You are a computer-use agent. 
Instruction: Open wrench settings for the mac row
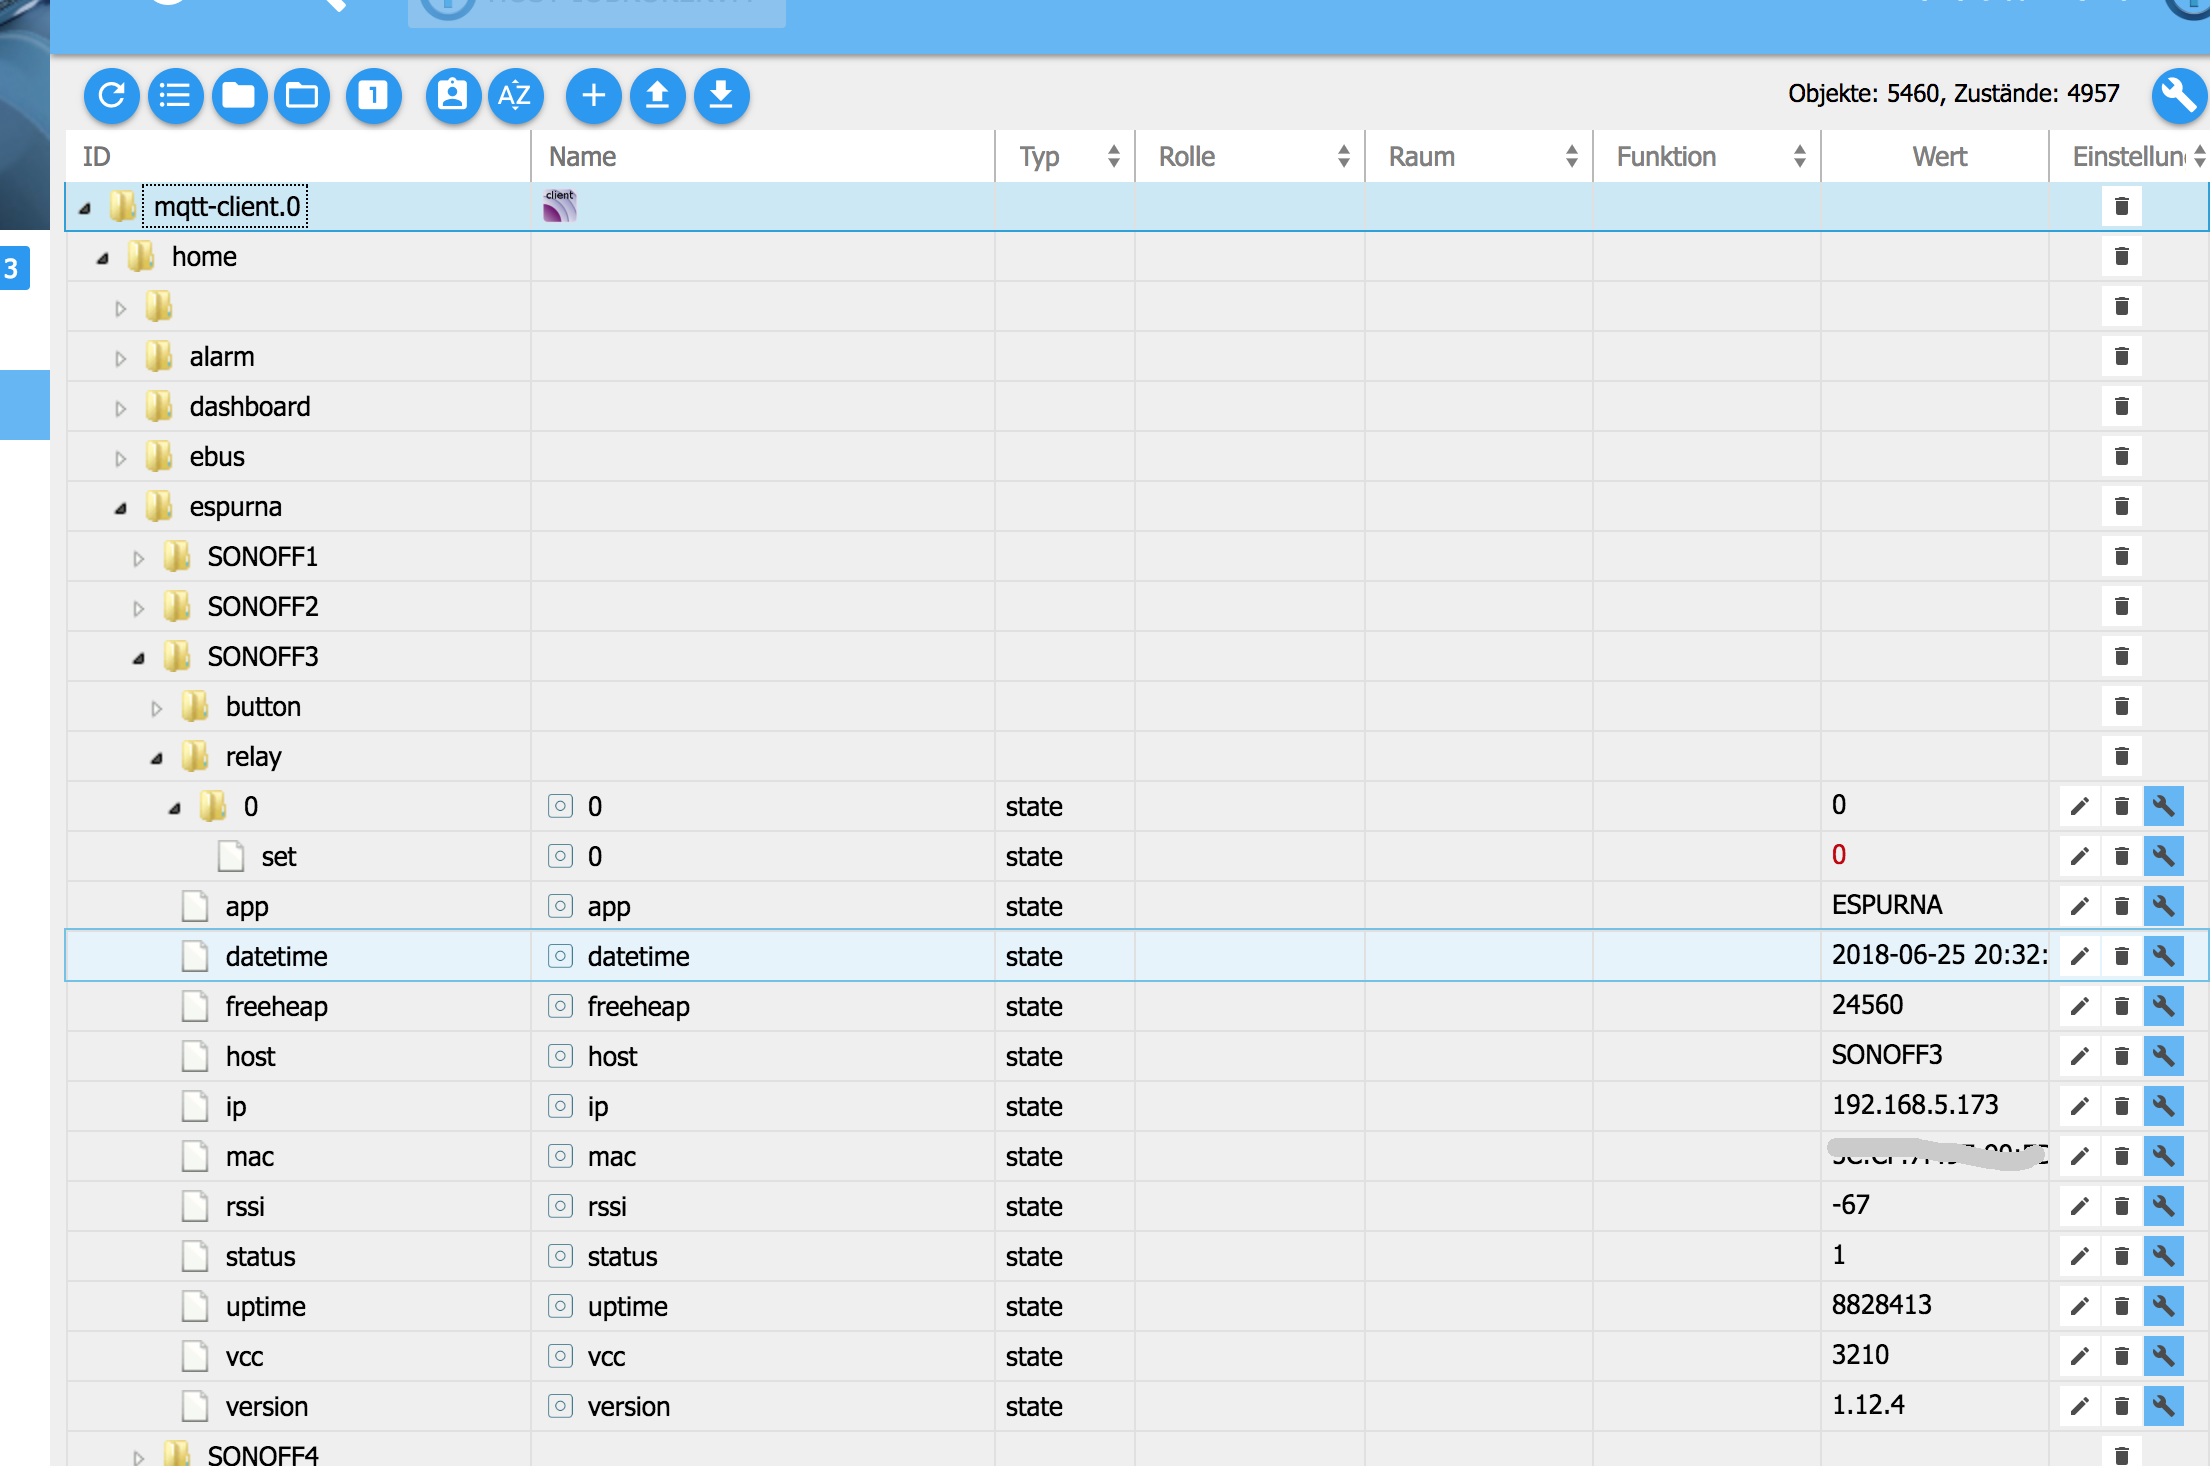coord(2163,1156)
